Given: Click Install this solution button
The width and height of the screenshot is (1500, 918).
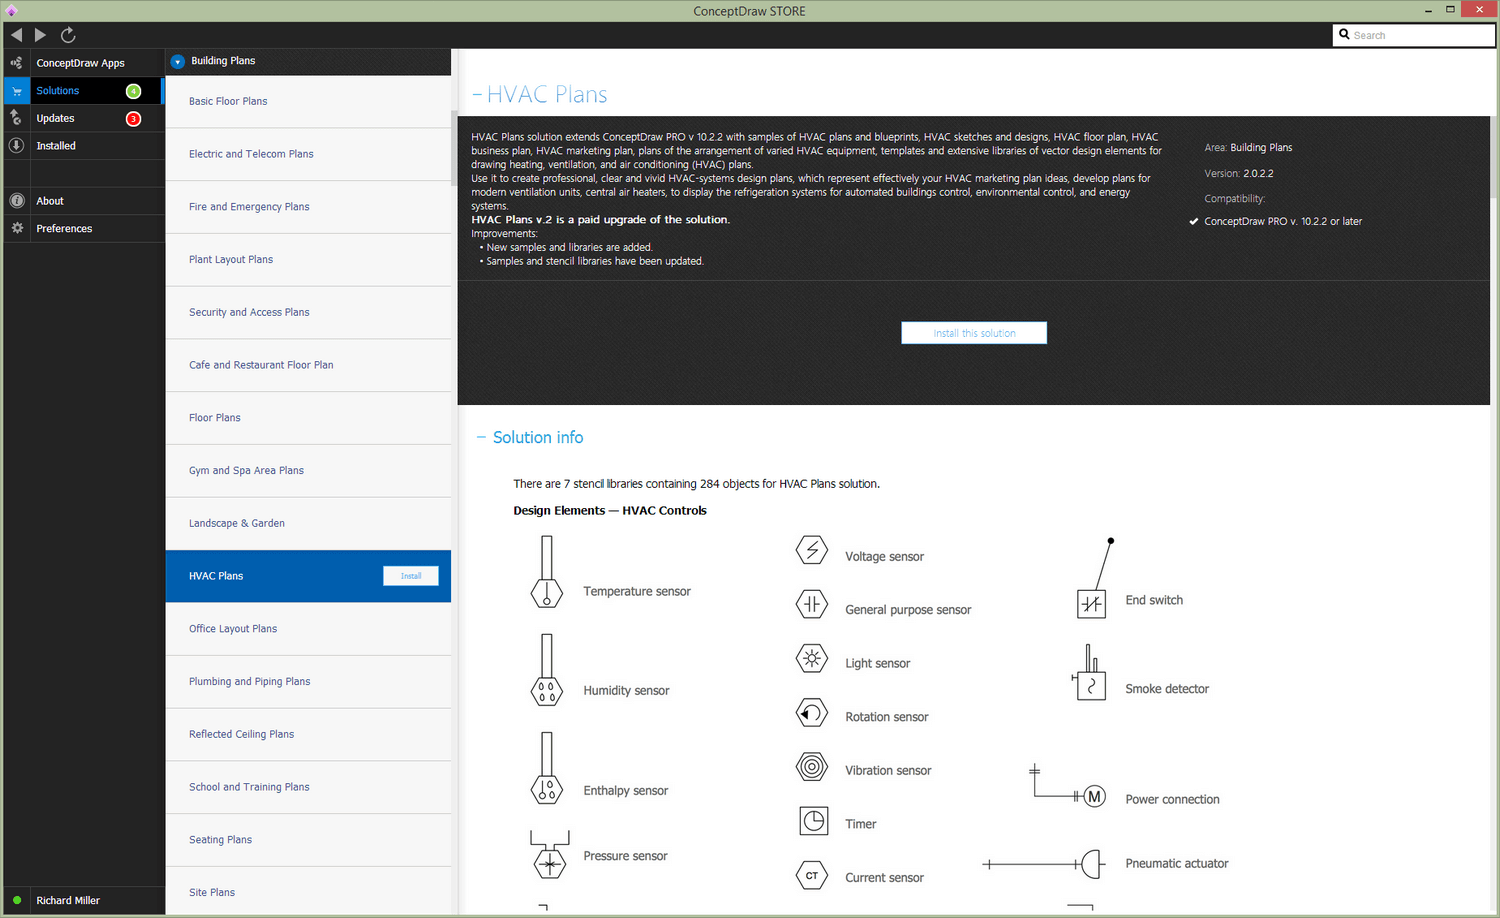Looking at the screenshot, I should 974,333.
